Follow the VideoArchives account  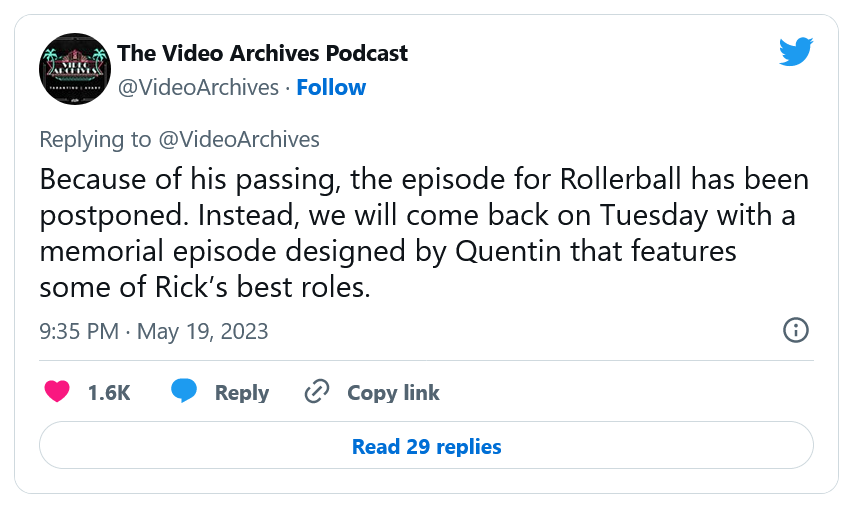point(331,88)
